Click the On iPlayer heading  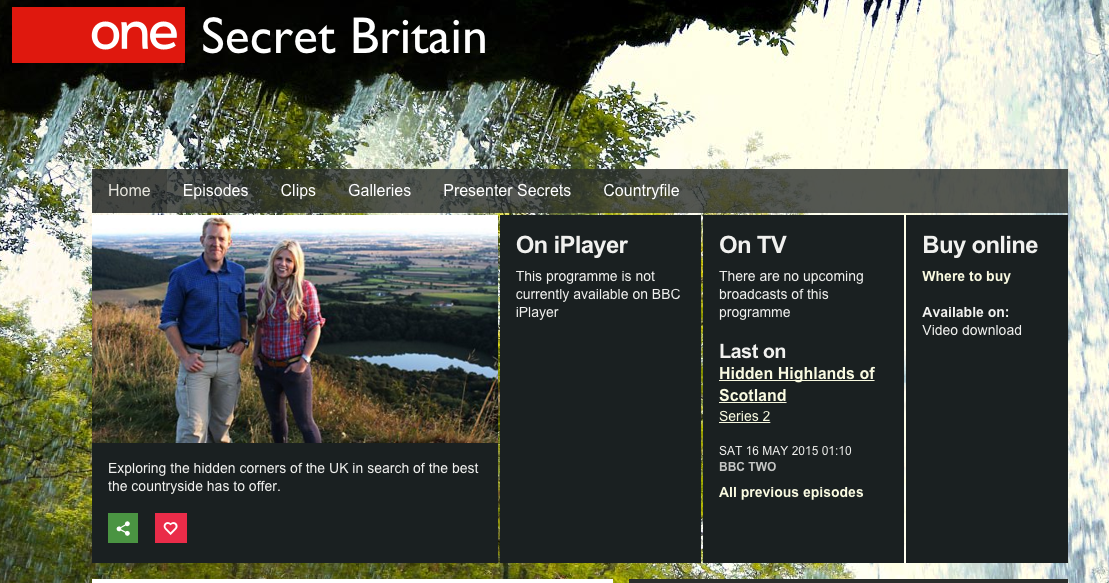pyautogui.click(x=571, y=245)
